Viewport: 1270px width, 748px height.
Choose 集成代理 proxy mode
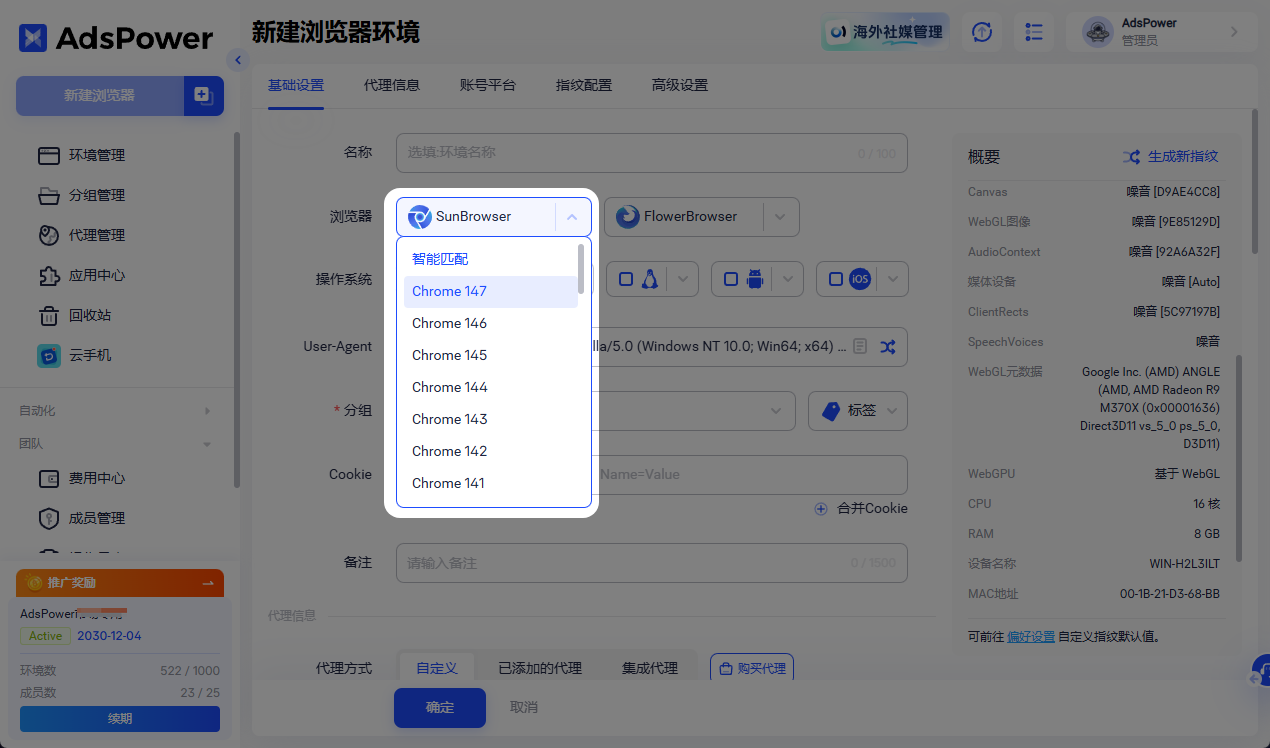tap(650, 668)
